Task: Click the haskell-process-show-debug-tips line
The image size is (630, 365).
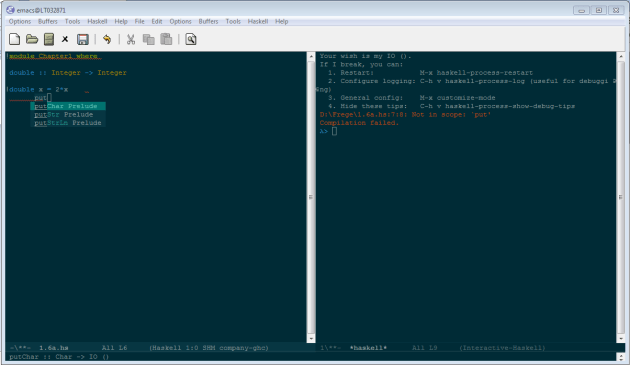Action: point(451,106)
